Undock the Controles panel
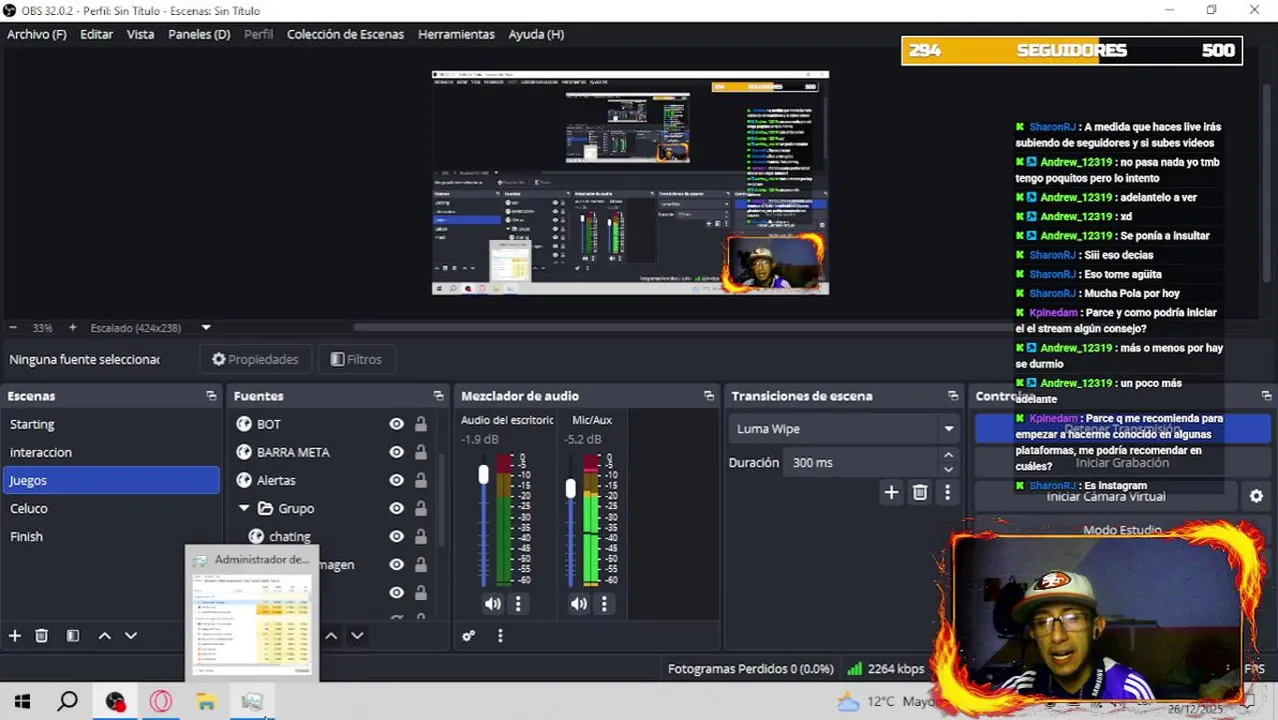Viewport: 1278px width, 720px height. click(1266, 396)
